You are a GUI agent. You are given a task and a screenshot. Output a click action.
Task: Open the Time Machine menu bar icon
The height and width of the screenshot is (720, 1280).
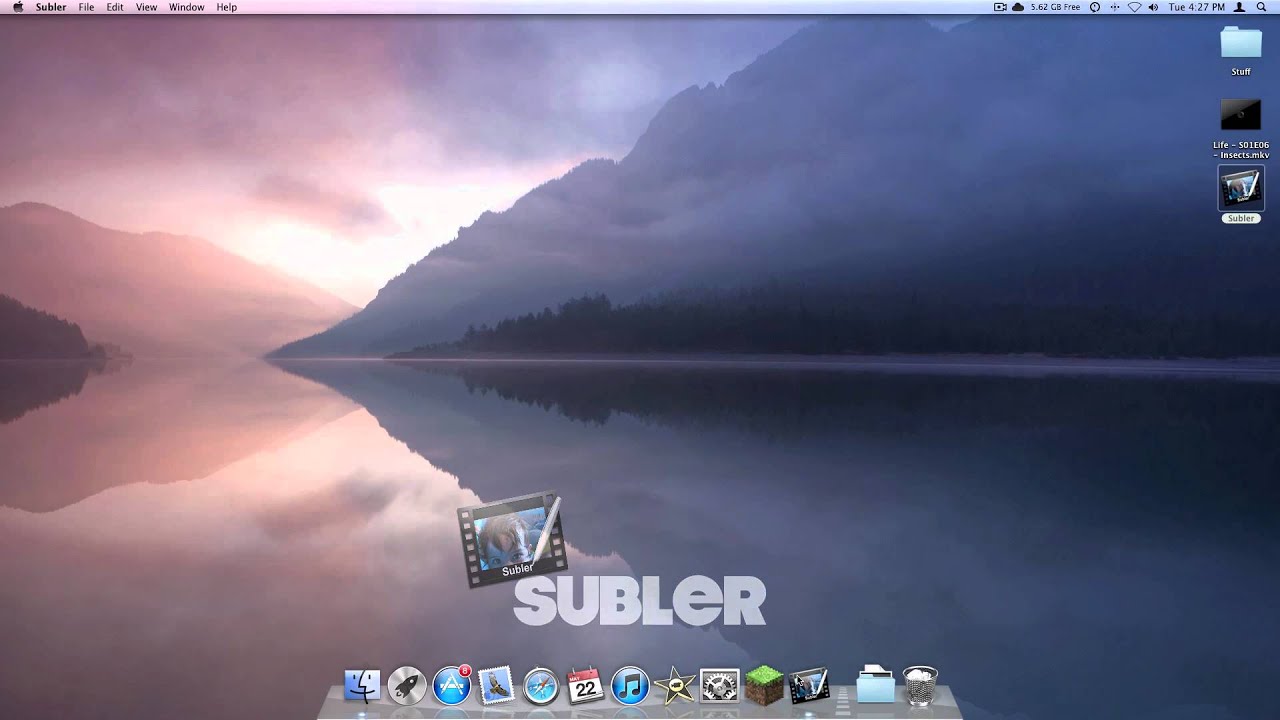tap(1094, 7)
